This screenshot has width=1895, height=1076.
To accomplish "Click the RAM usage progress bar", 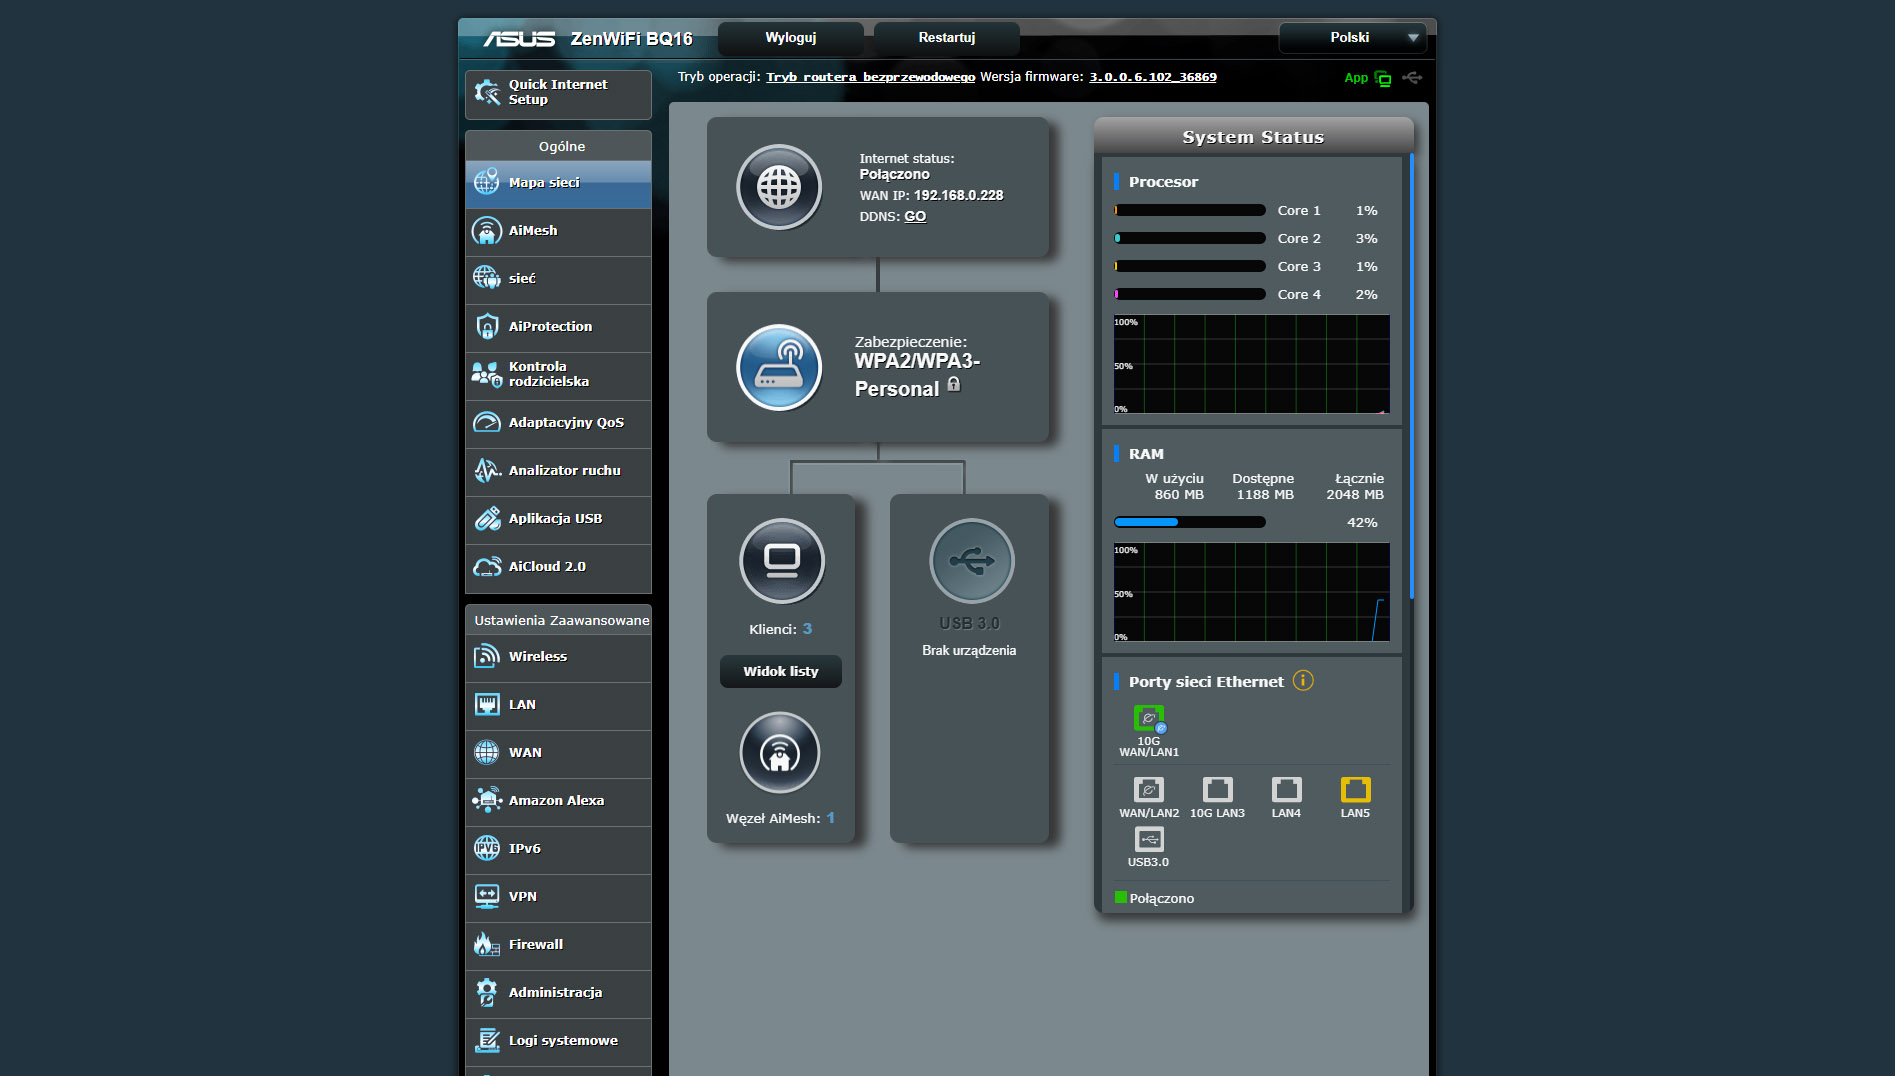I will [x=1190, y=522].
